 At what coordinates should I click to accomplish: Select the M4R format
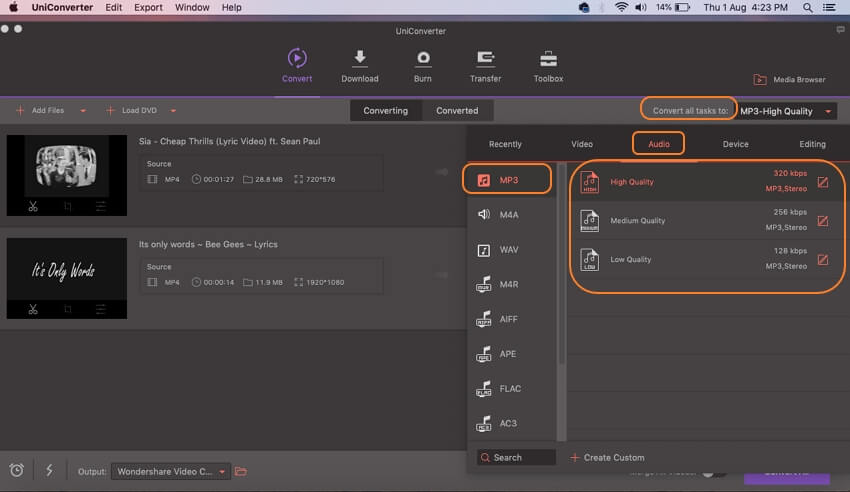[510, 284]
